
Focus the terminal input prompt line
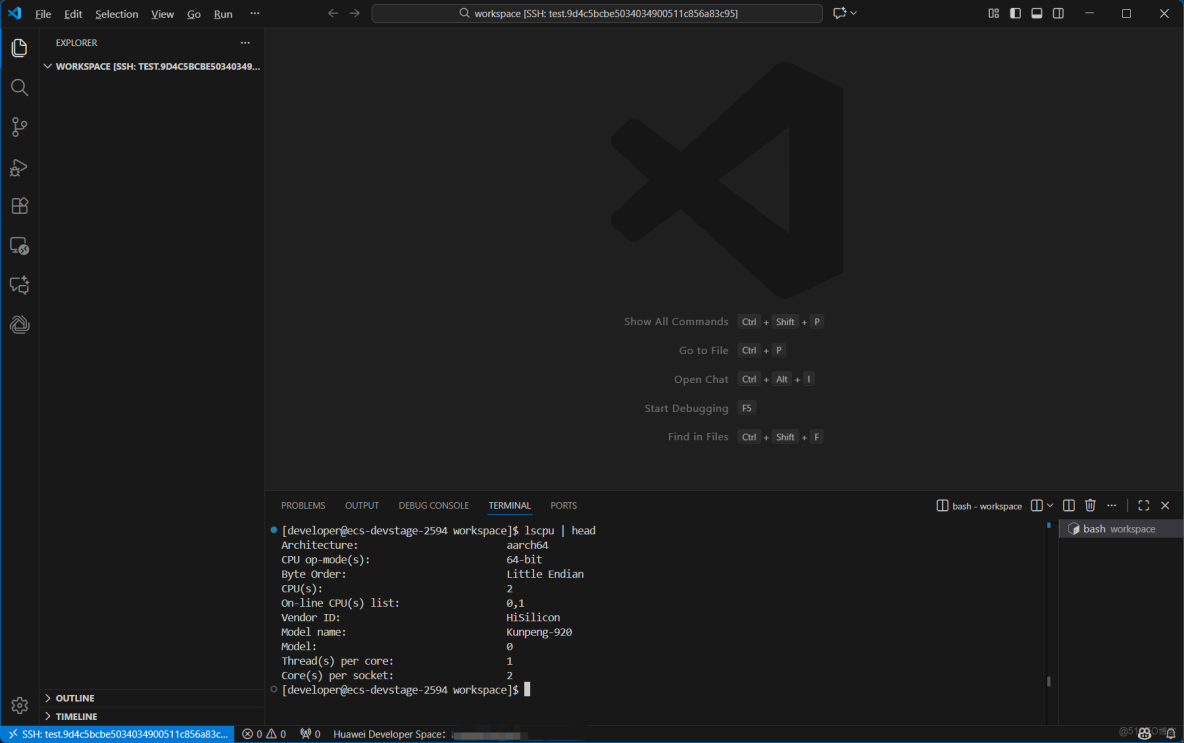point(405,690)
